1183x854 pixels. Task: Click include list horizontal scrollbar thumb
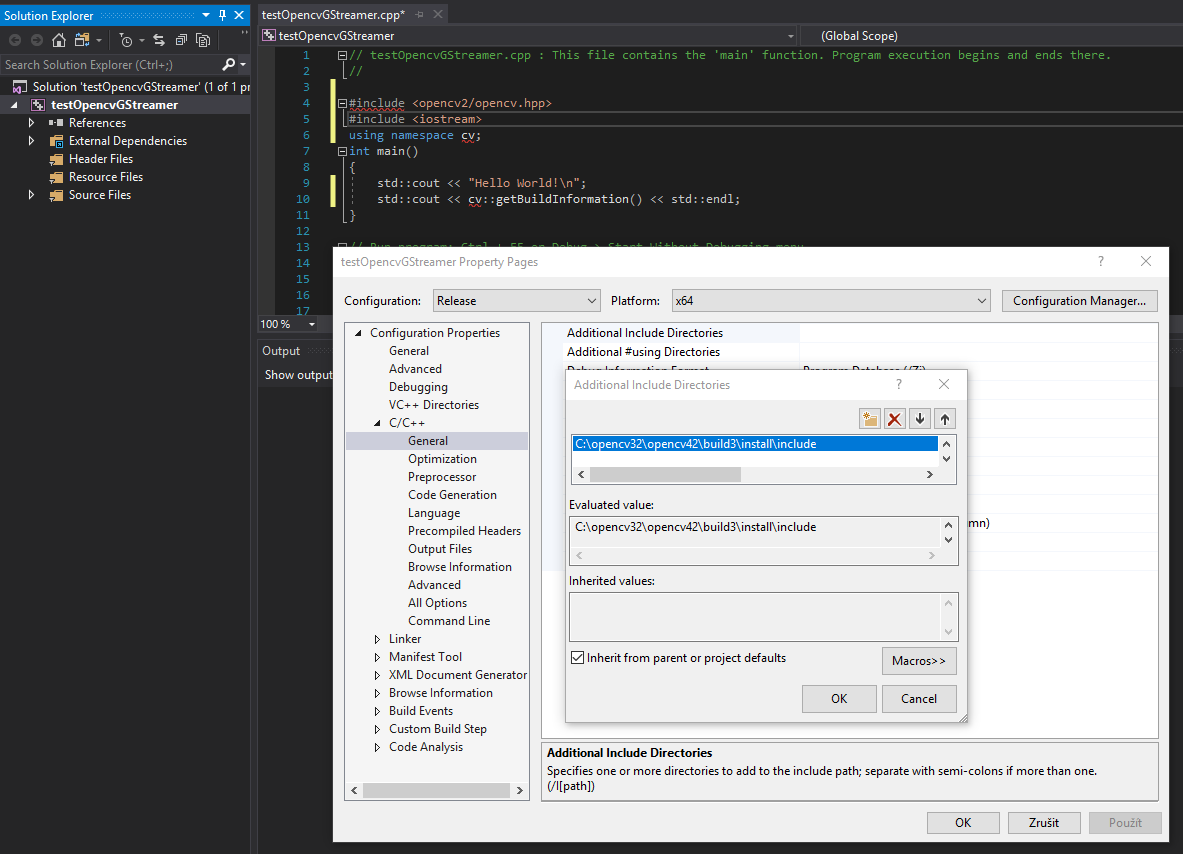point(665,475)
